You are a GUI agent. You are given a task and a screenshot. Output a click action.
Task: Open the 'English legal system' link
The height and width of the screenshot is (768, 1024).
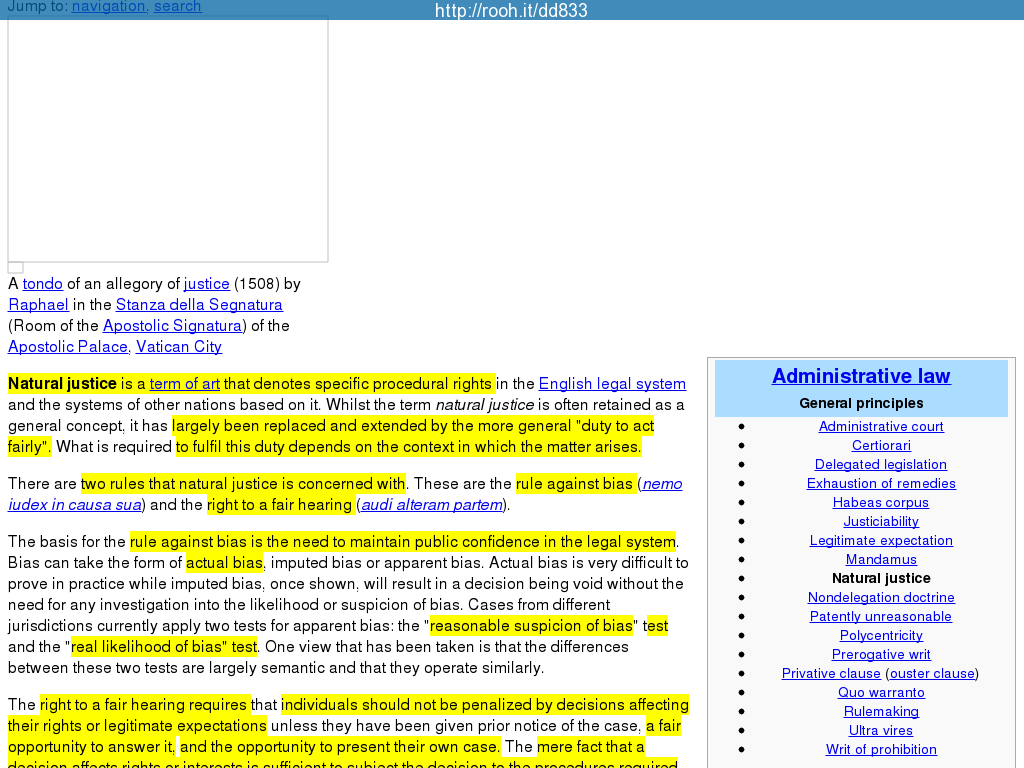[x=612, y=384]
